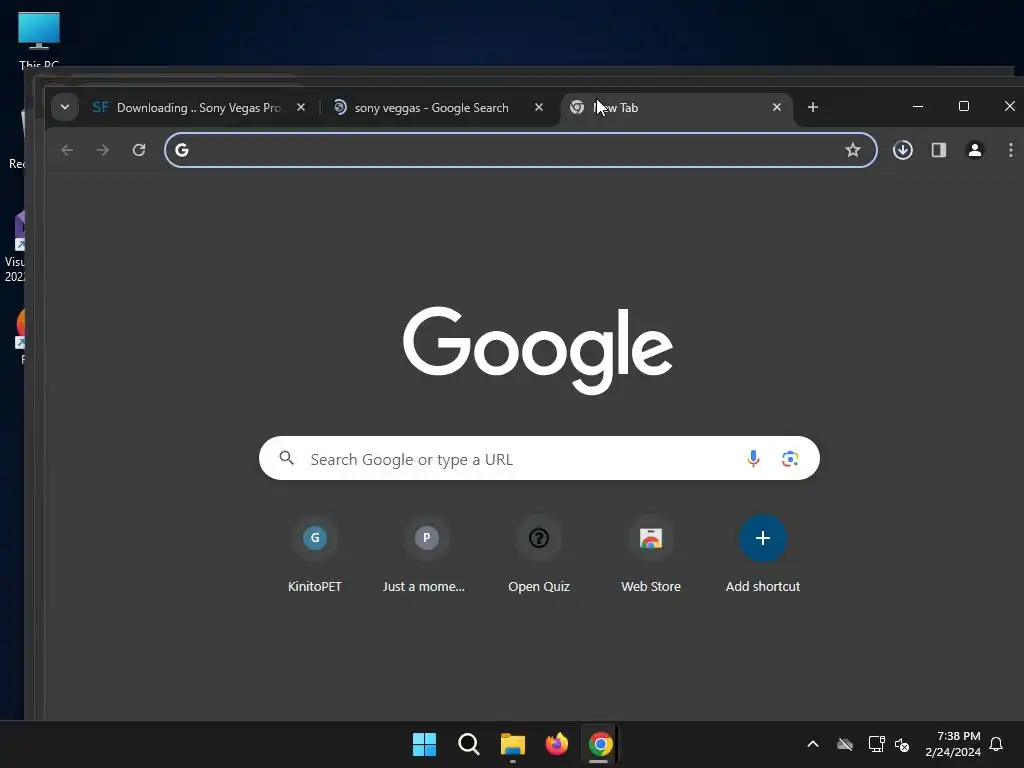The height and width of the screenshot is (768, 1024).
Task: Open the Chrome downloads icon
Action: pyautogui.click(x=903, y=150)
